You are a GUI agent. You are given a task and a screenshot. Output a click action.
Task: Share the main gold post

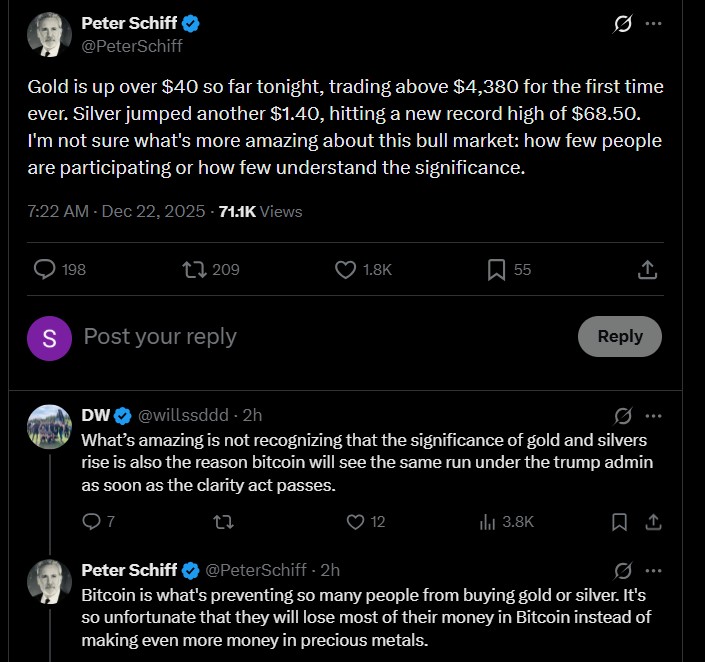point(647,269)
